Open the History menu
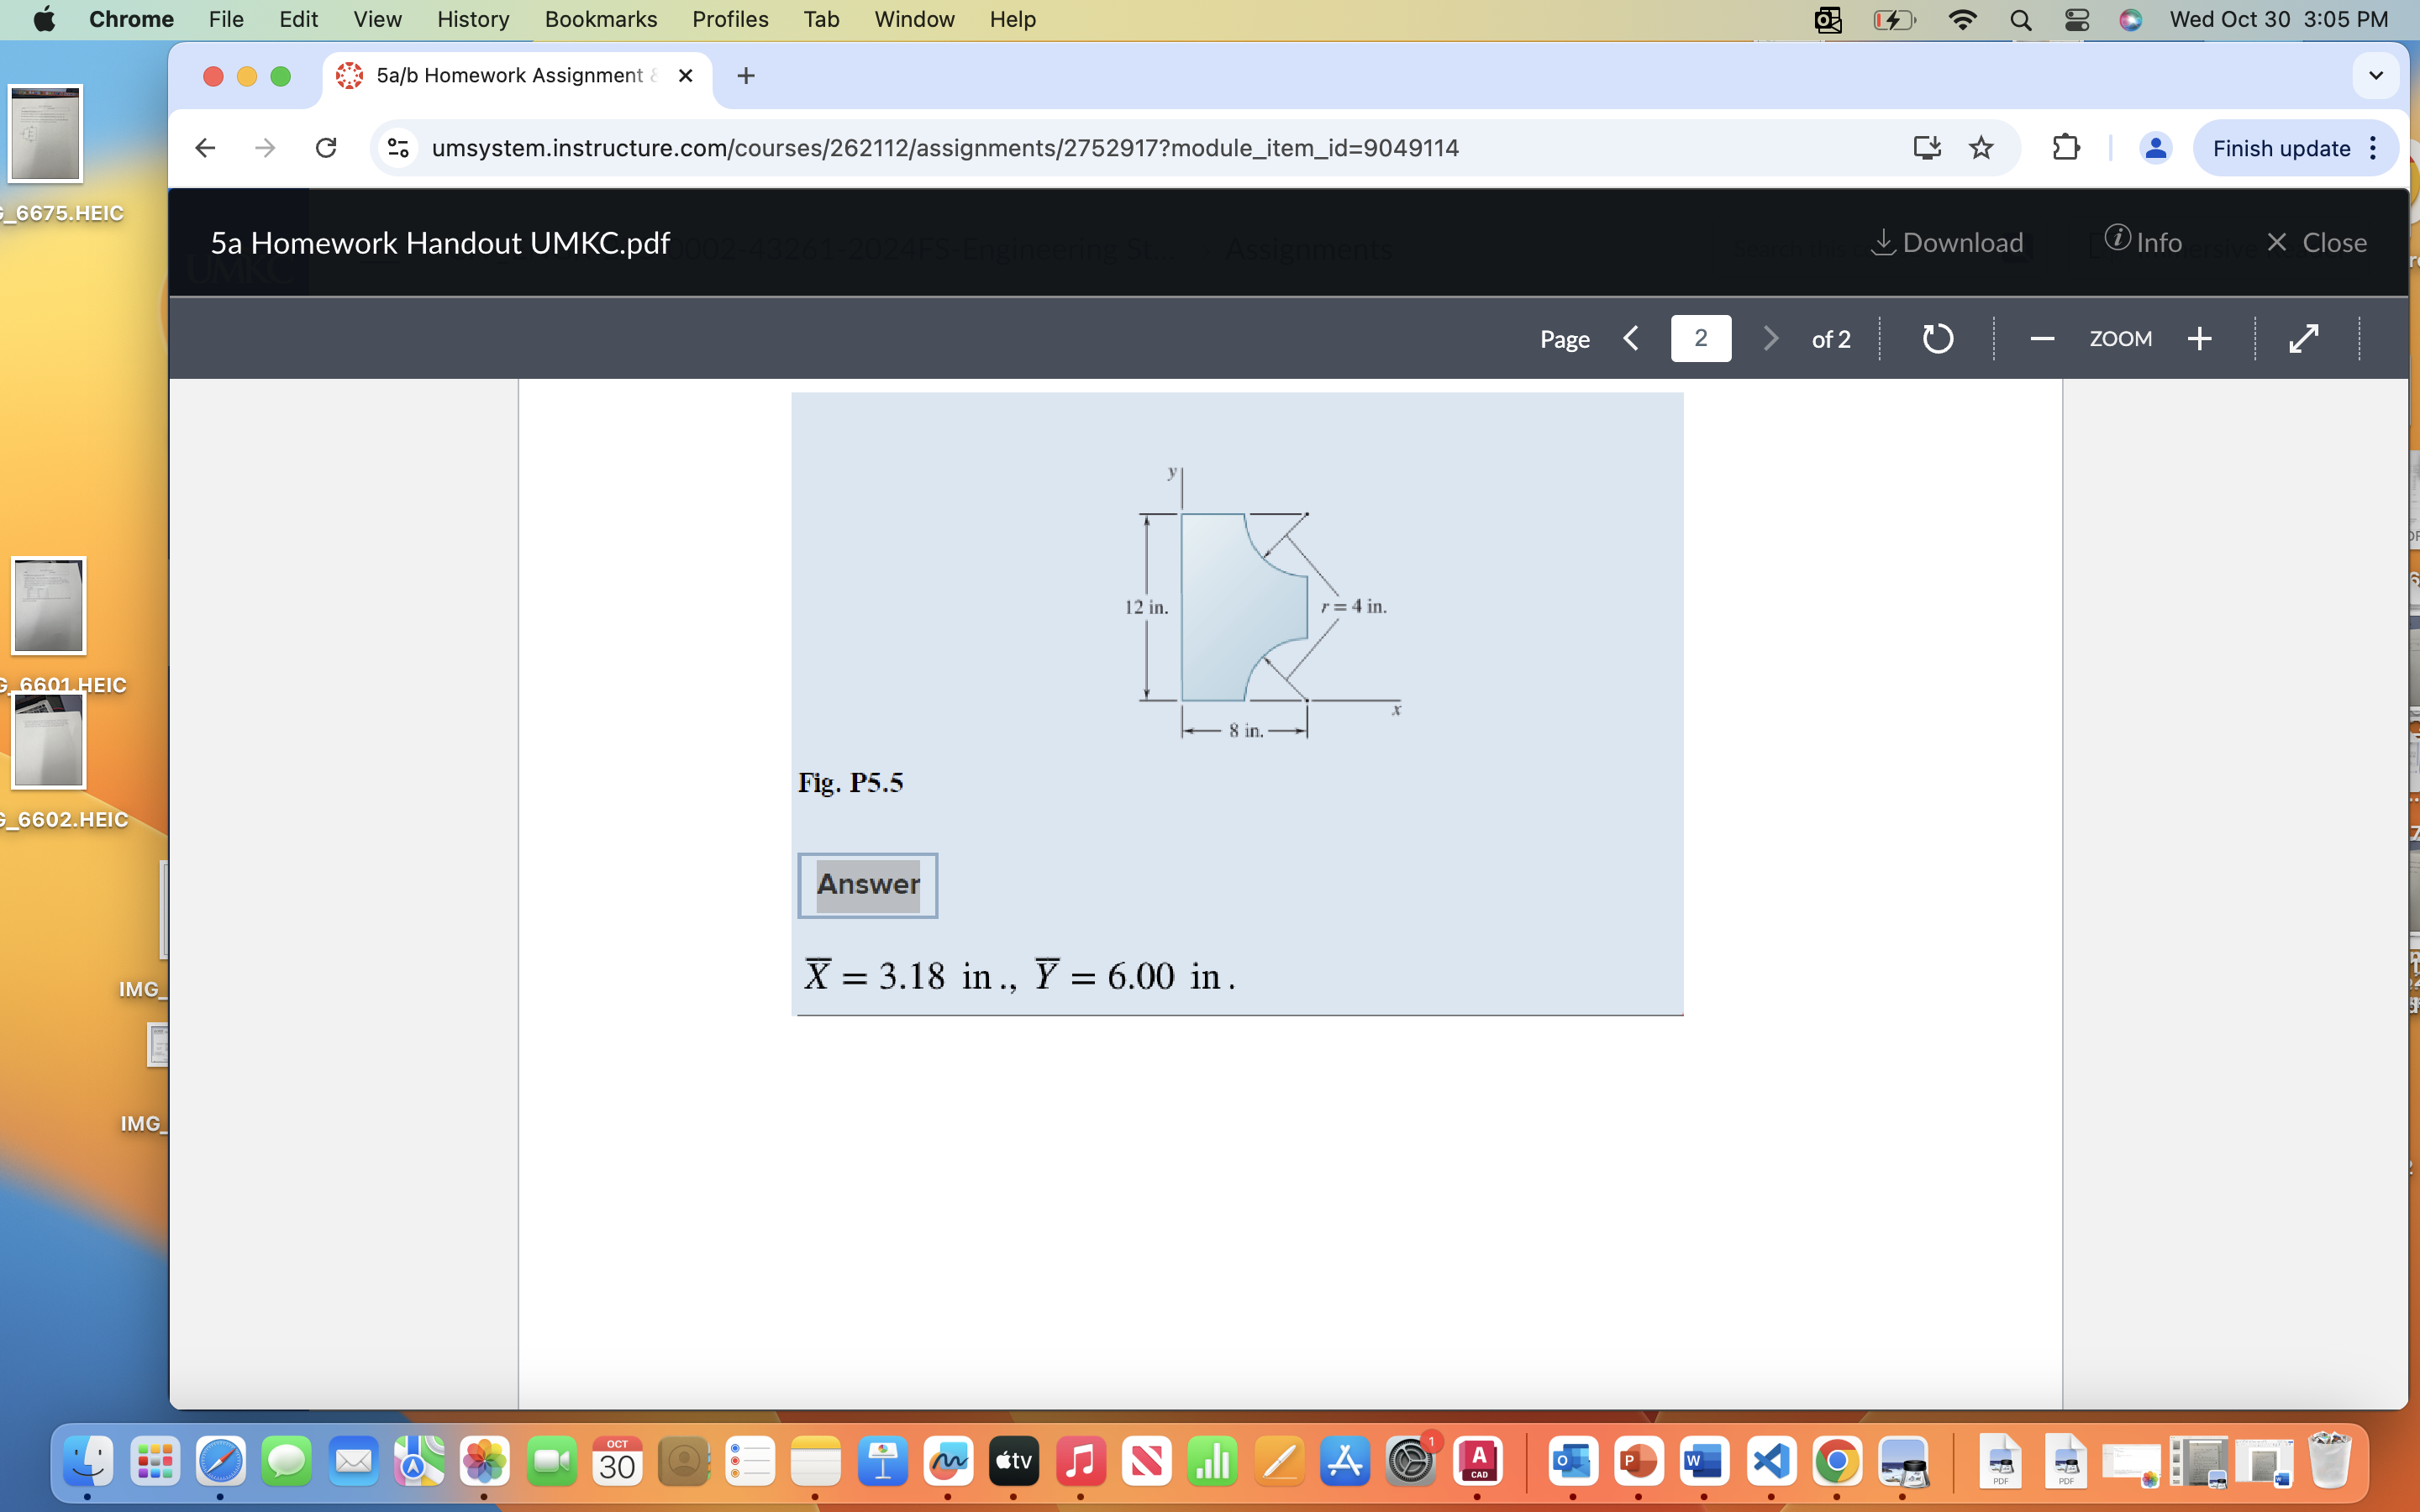The image size is (2420, 1512). tap(473, 19)
